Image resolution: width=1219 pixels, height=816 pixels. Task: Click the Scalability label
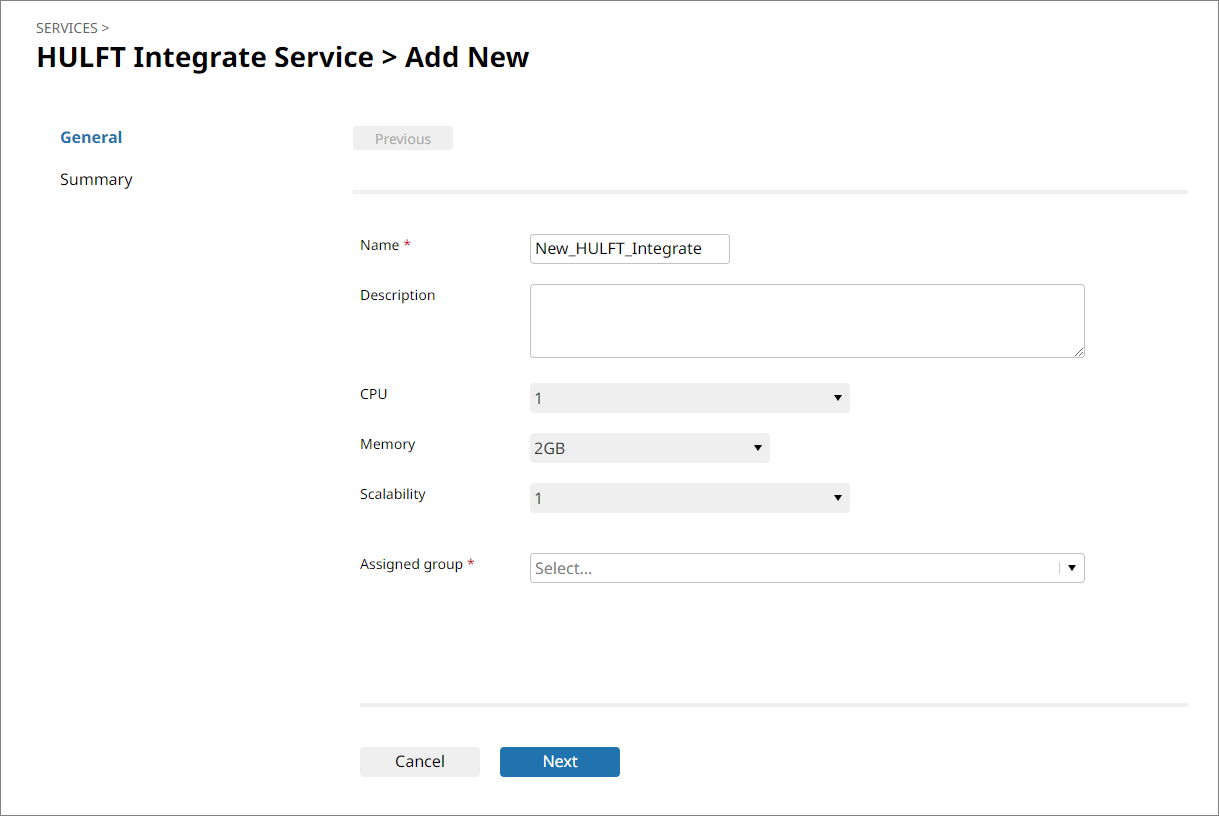pyautogui.click(x=392, y=494)
